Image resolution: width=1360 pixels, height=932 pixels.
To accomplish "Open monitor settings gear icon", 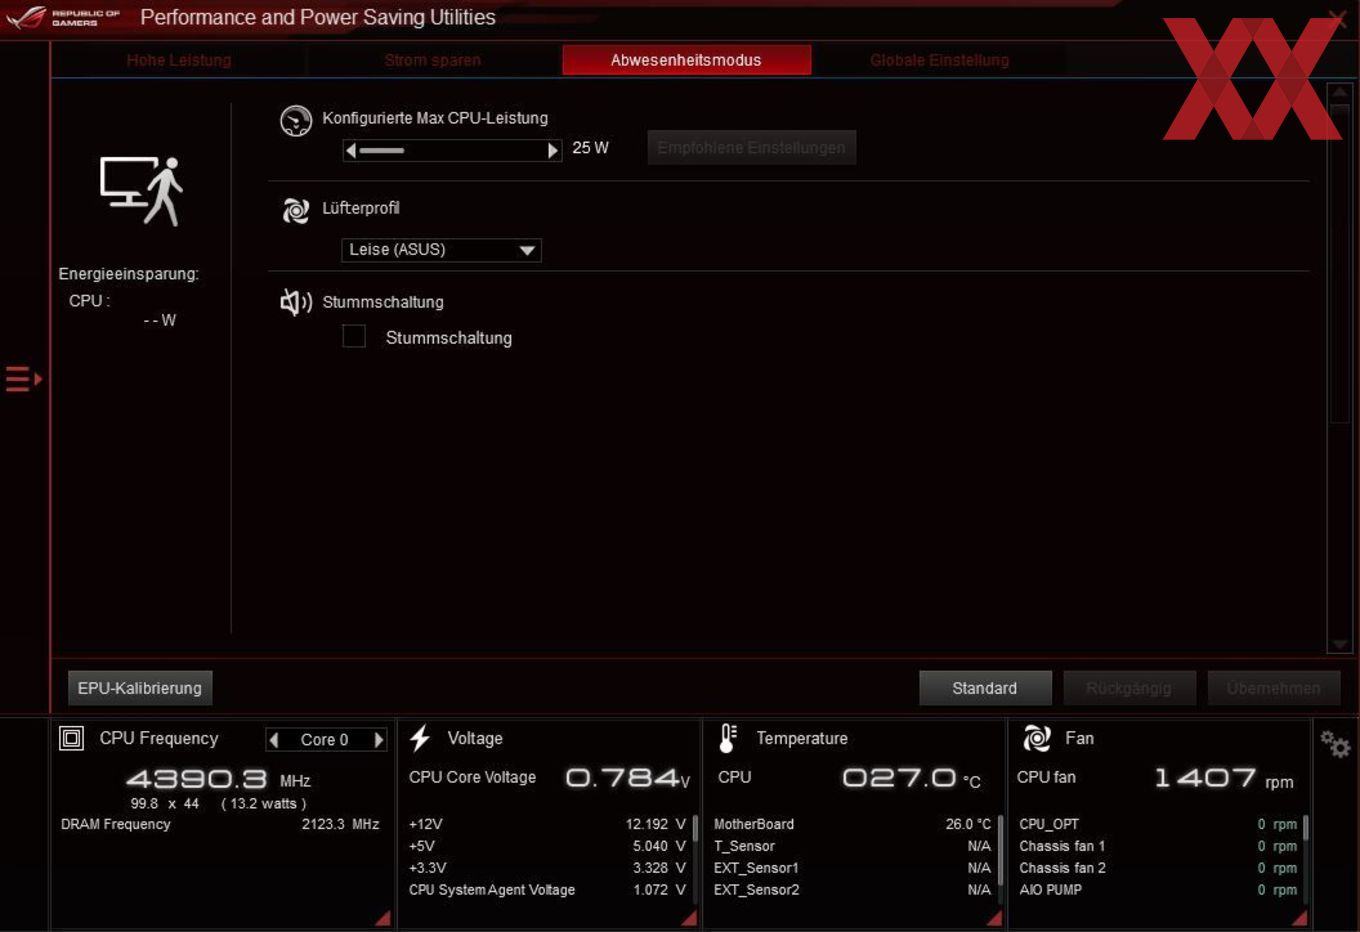I will tap(1335, 743).
